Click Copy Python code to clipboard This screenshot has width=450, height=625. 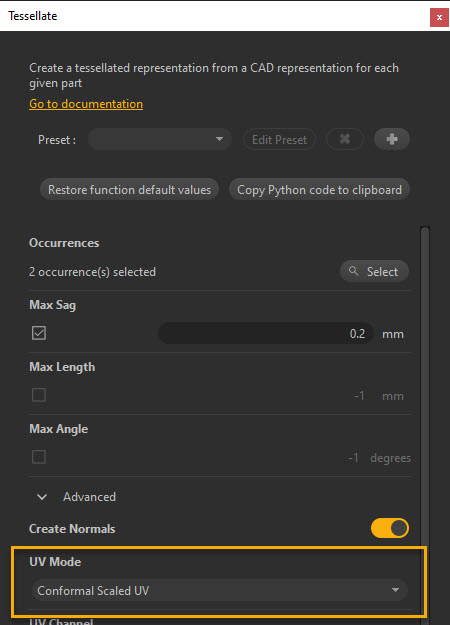tap(319, 190)
